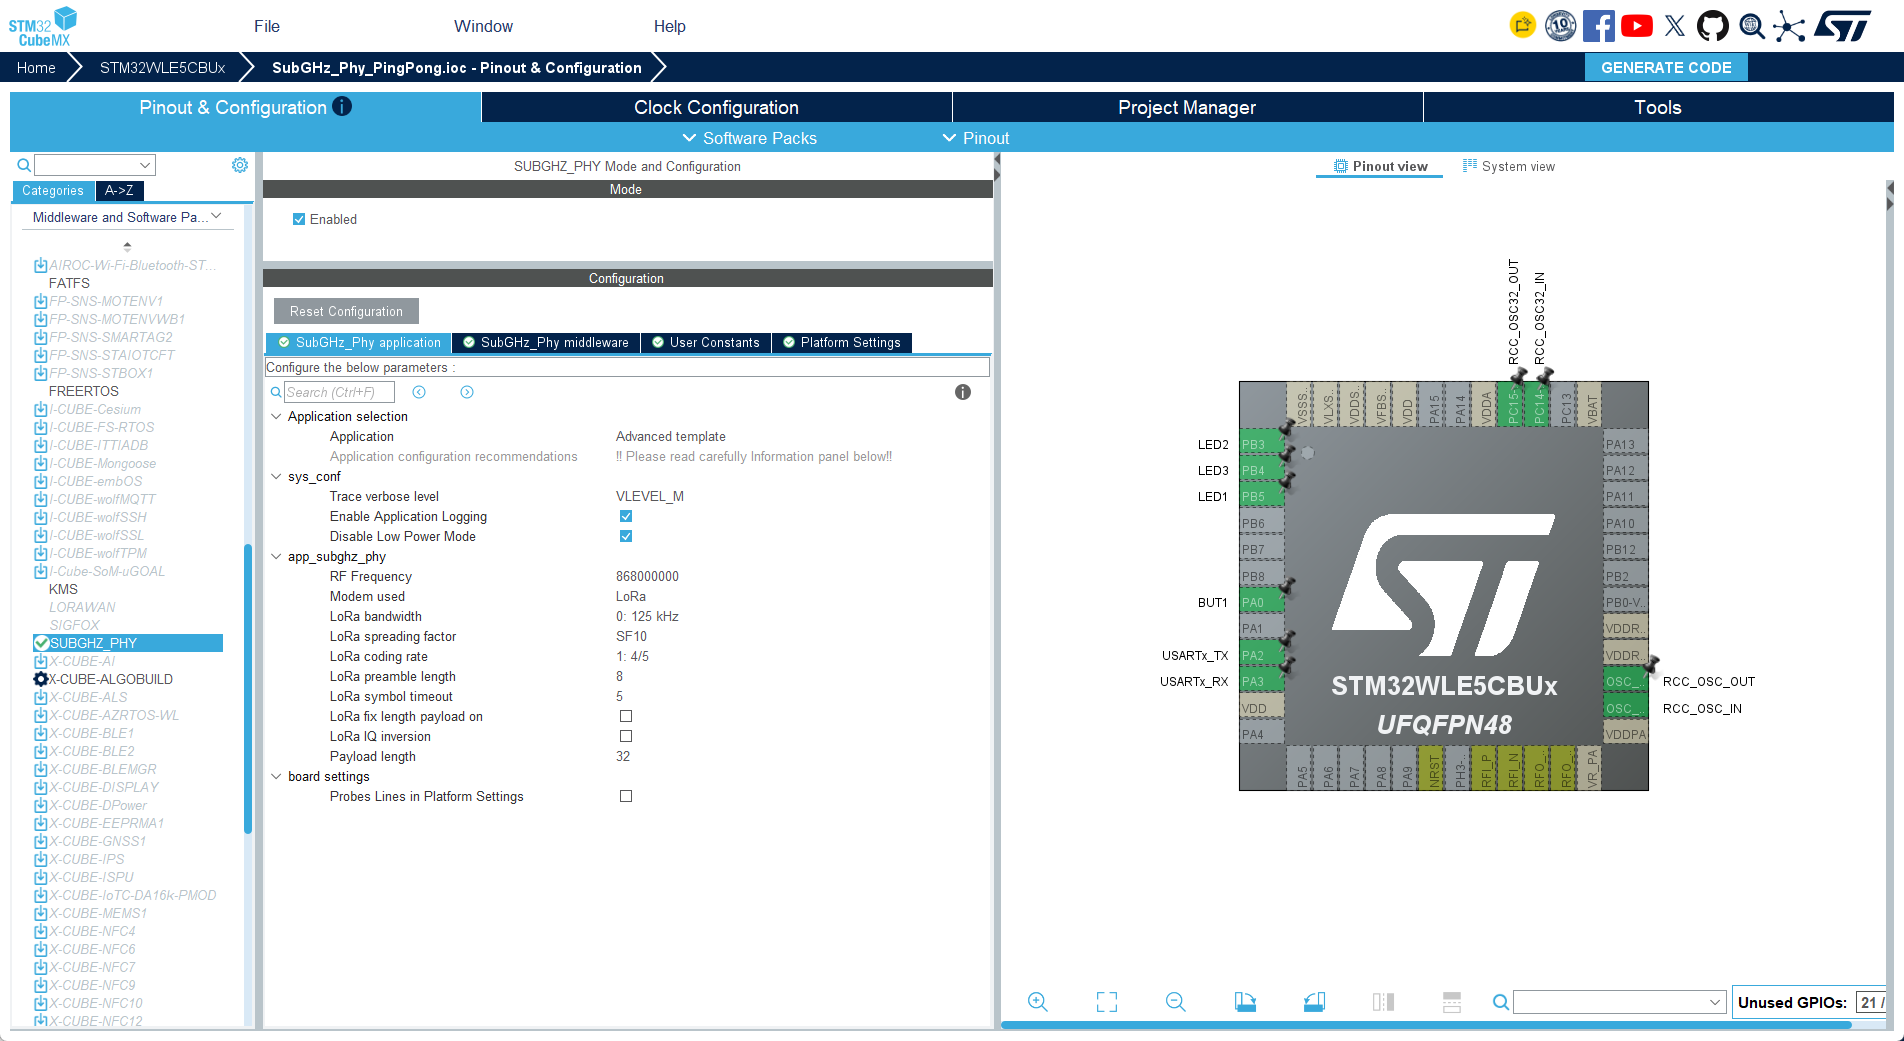The image size is (1904, 1041).
Task: Click the vertical flip view icon
Action: tap(1383, 1002)
